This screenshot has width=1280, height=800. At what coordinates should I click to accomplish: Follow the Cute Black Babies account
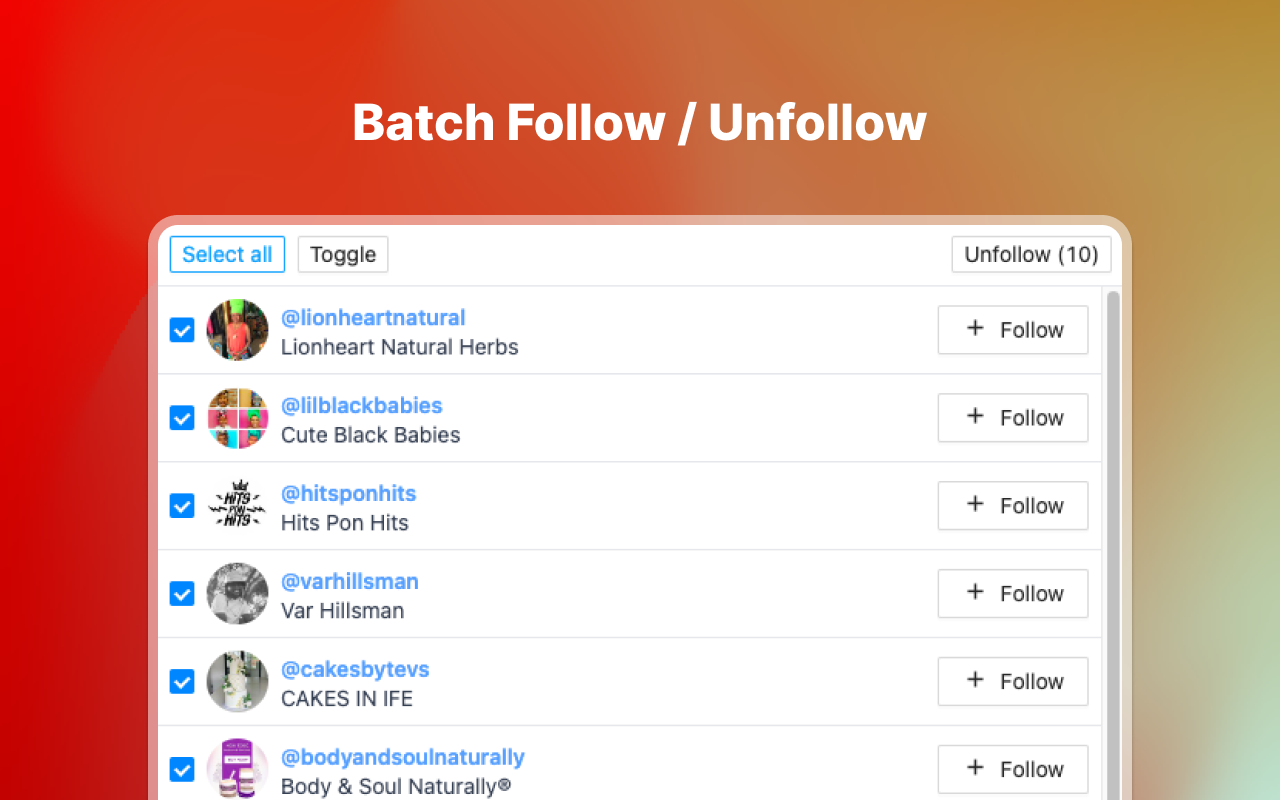point(1012,418)
